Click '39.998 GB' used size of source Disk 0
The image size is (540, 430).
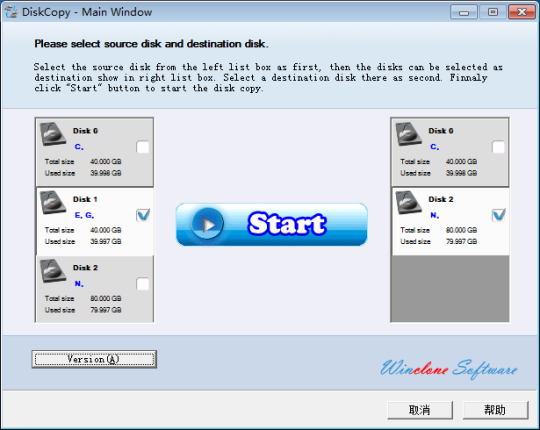[x=106, y=173]
